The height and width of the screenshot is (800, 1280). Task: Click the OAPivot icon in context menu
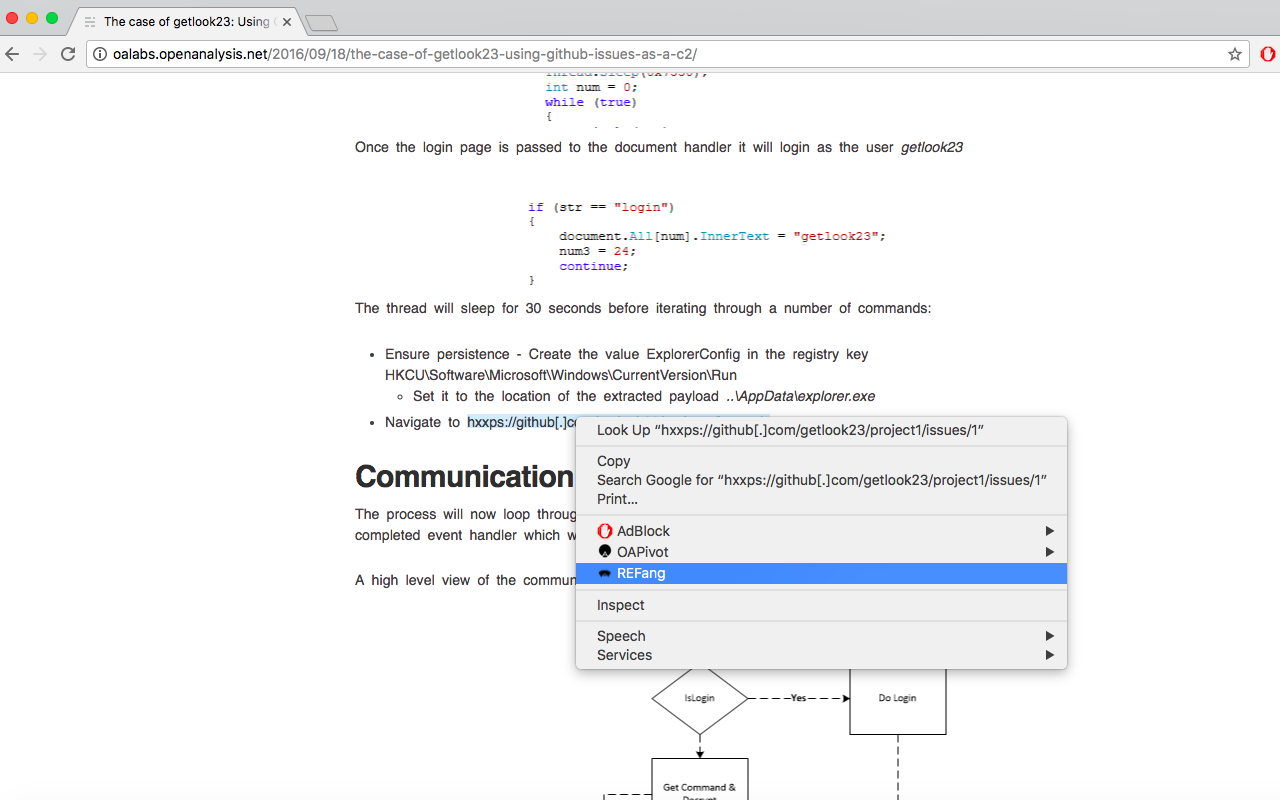[604, 552]
